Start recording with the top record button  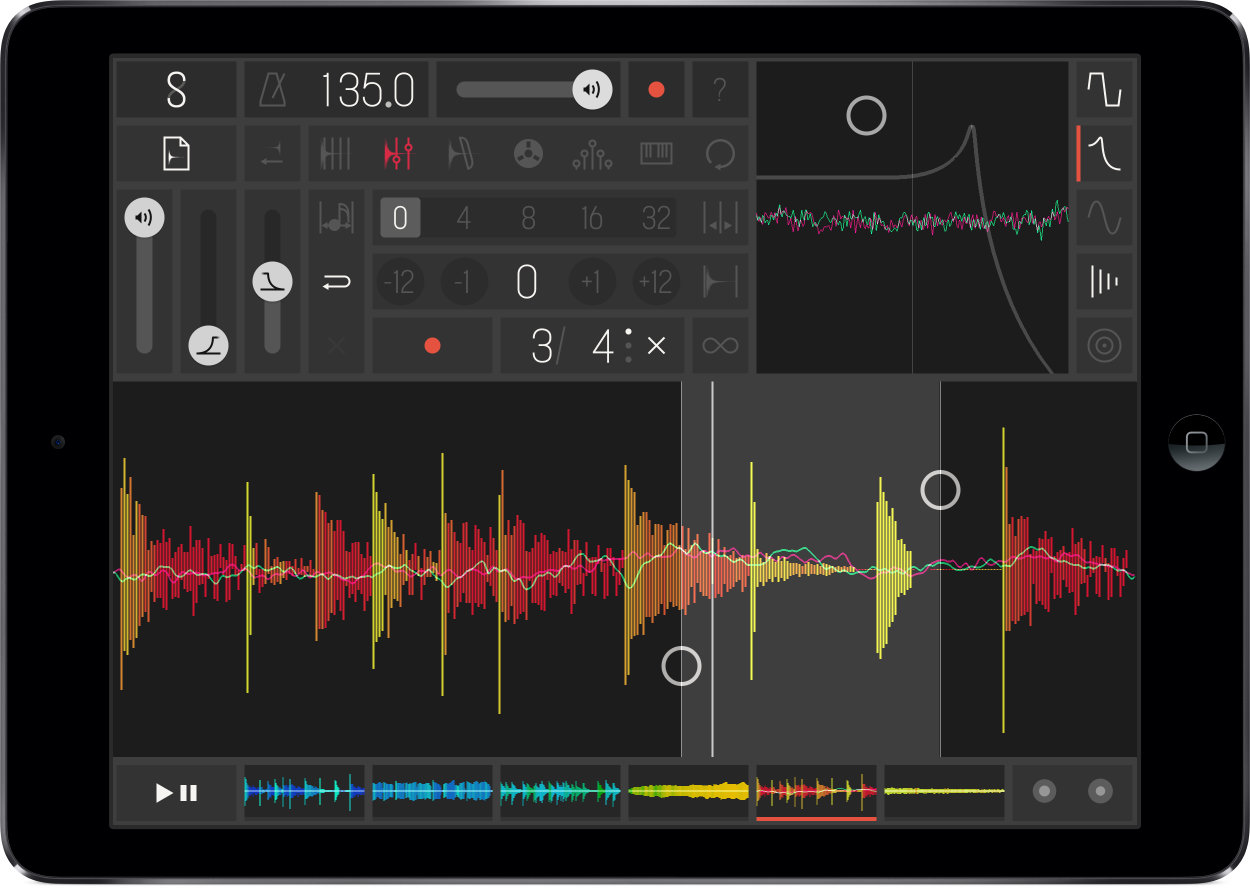coord(656,90)
